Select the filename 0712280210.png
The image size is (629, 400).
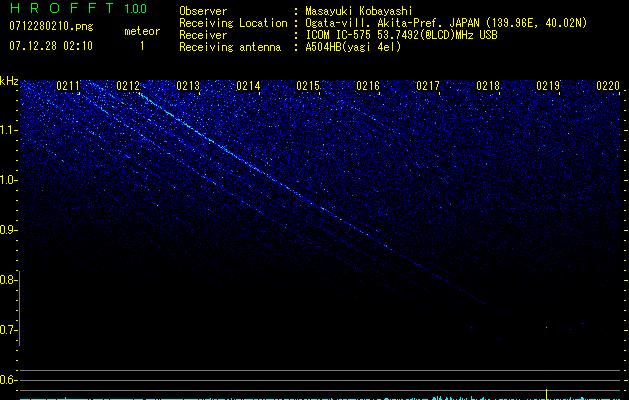(x=51, y=26)
